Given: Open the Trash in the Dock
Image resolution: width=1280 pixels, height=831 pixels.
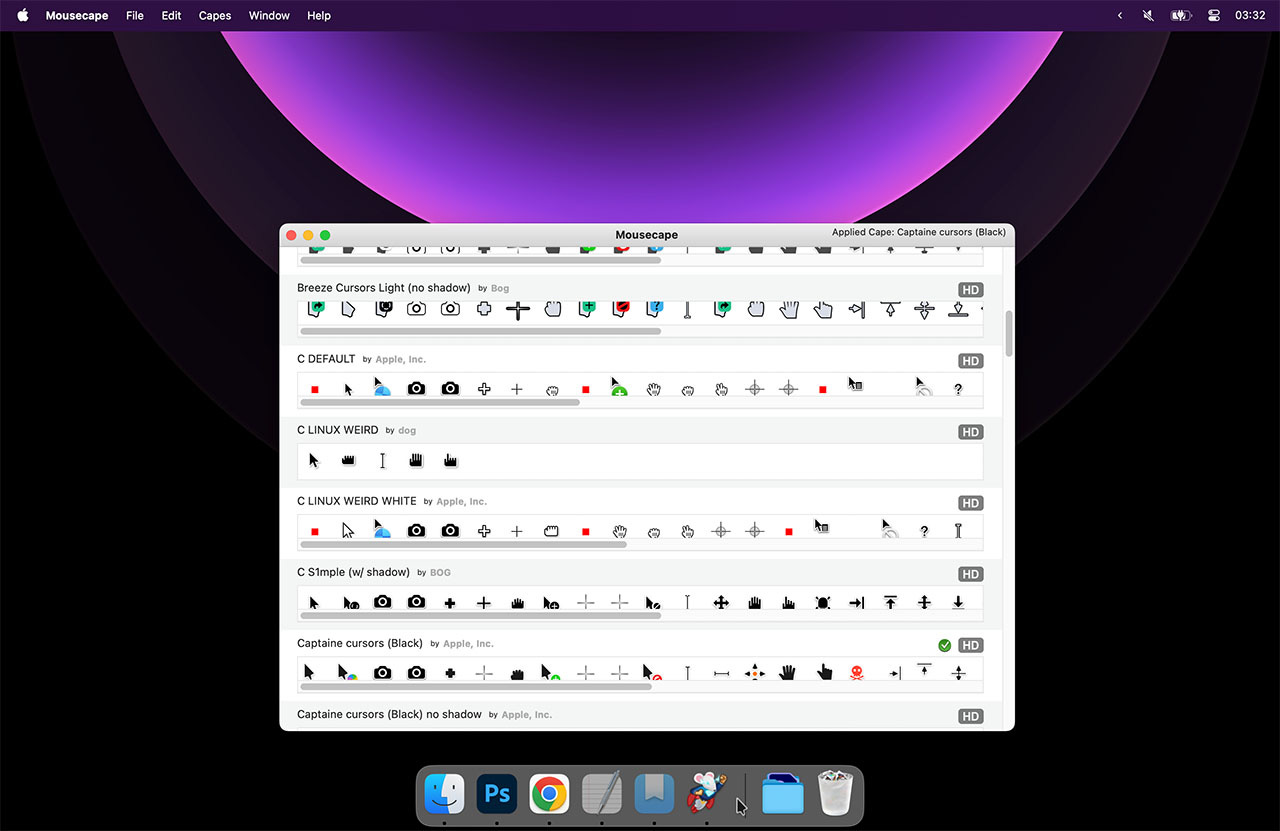Looking at the screenshot, I should tap(834, 794).
